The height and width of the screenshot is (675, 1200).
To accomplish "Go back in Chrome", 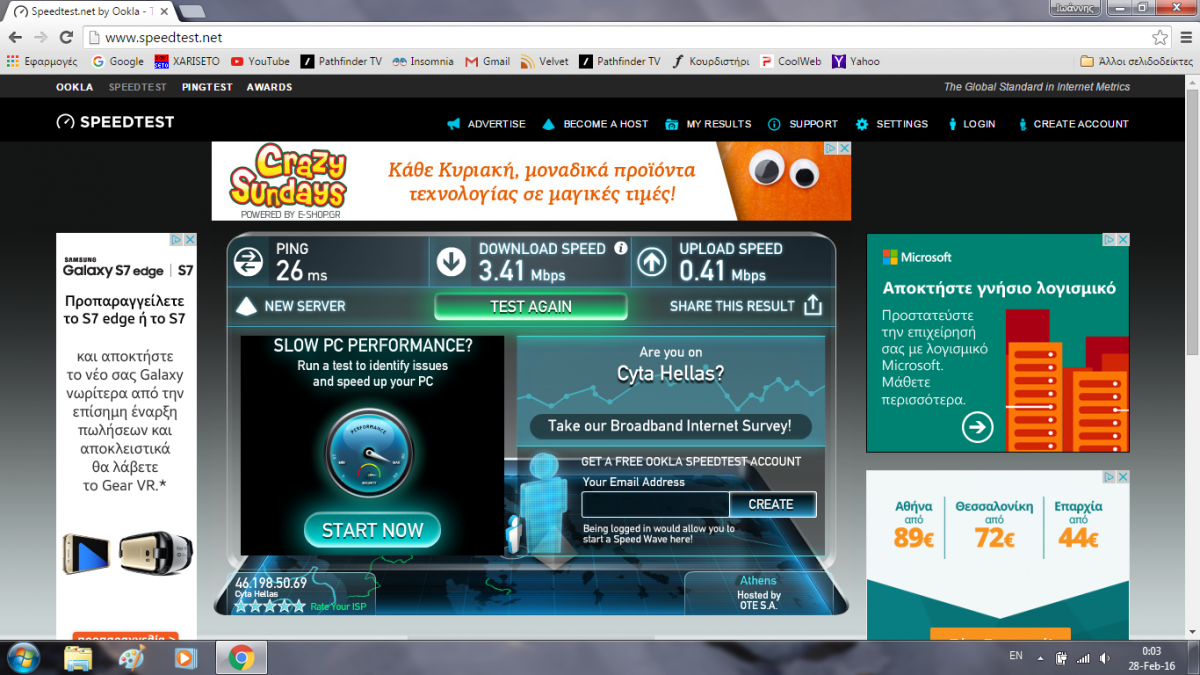I will tap(15, 37).
